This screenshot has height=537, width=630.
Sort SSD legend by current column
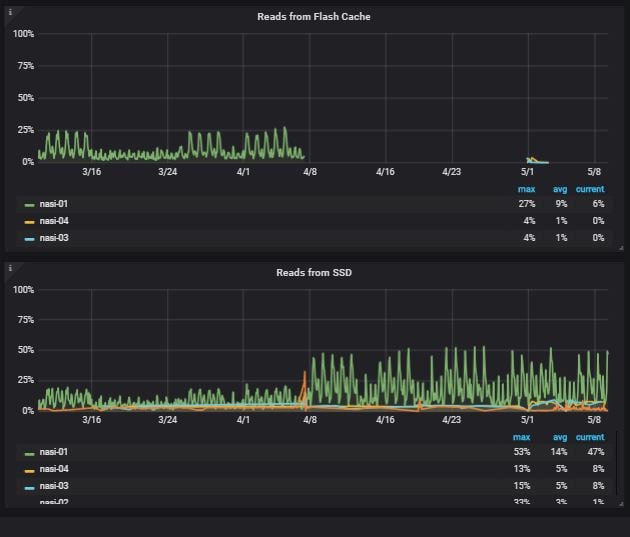[590, 437]
